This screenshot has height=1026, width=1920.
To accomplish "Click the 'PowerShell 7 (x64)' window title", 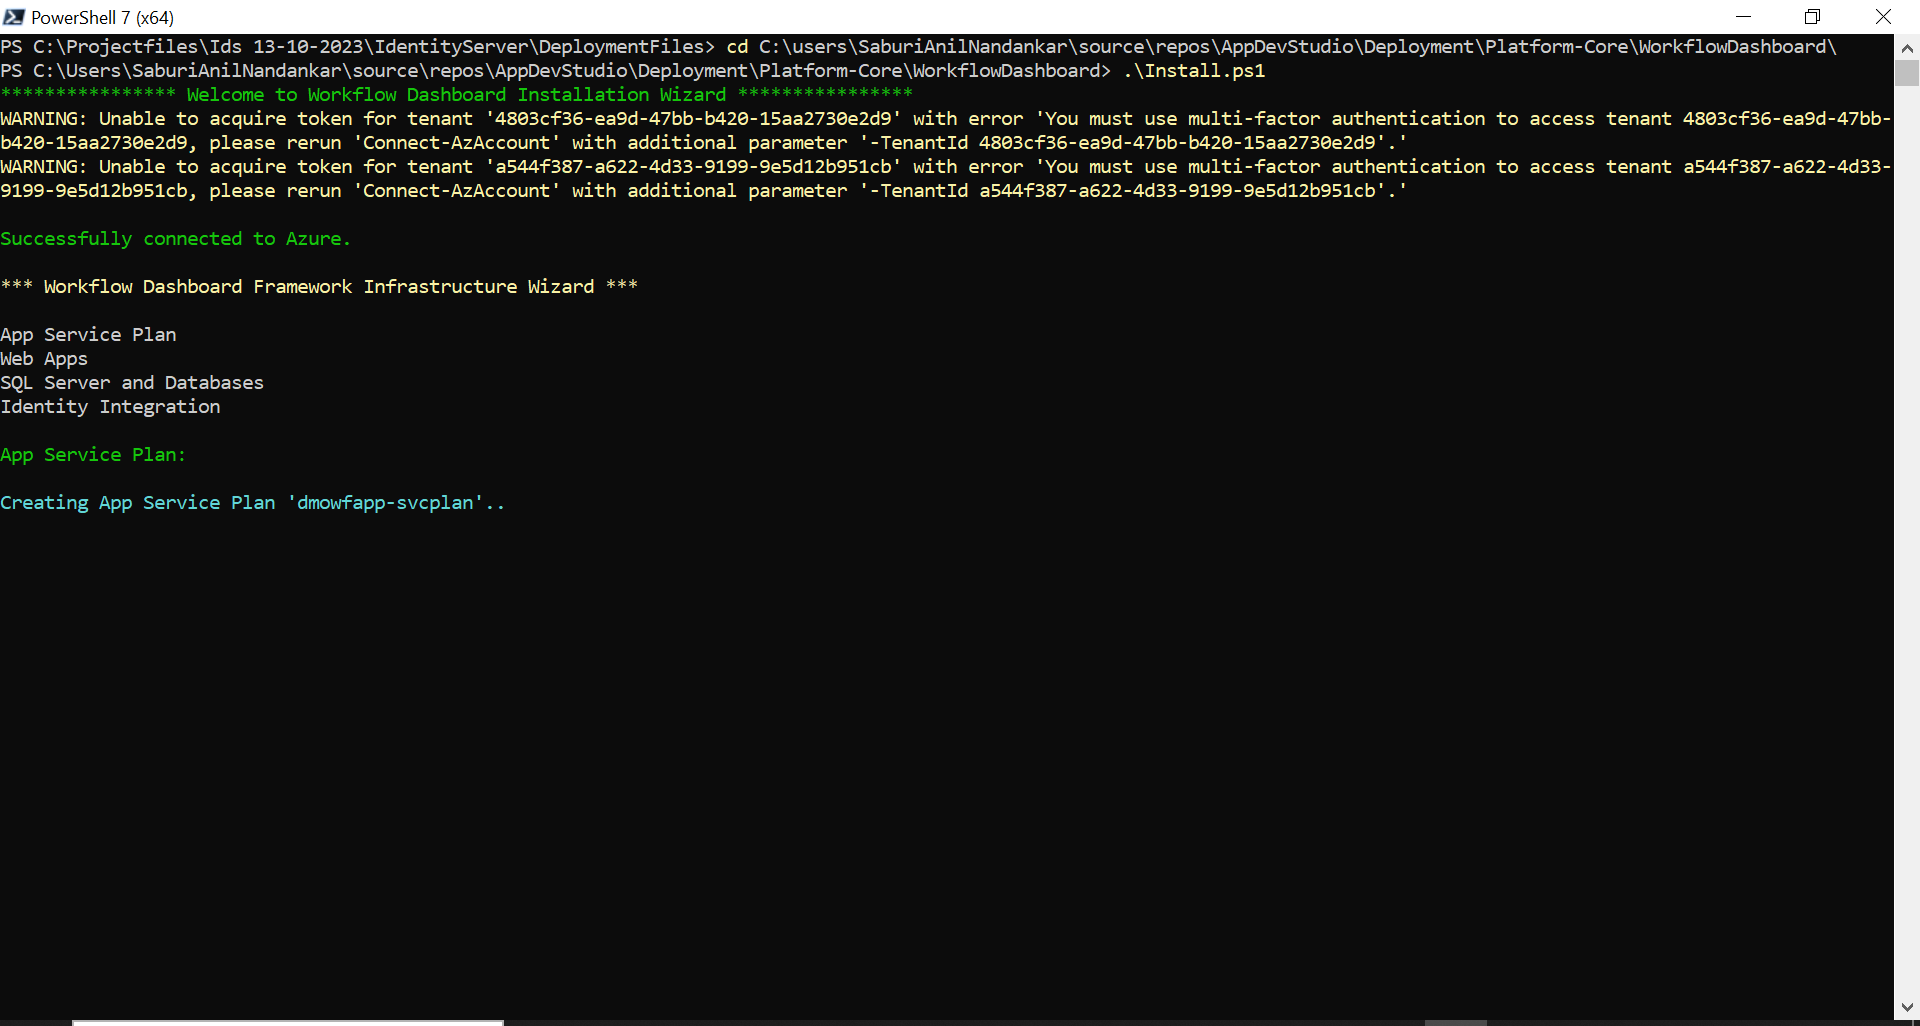I will coord(102,17).
